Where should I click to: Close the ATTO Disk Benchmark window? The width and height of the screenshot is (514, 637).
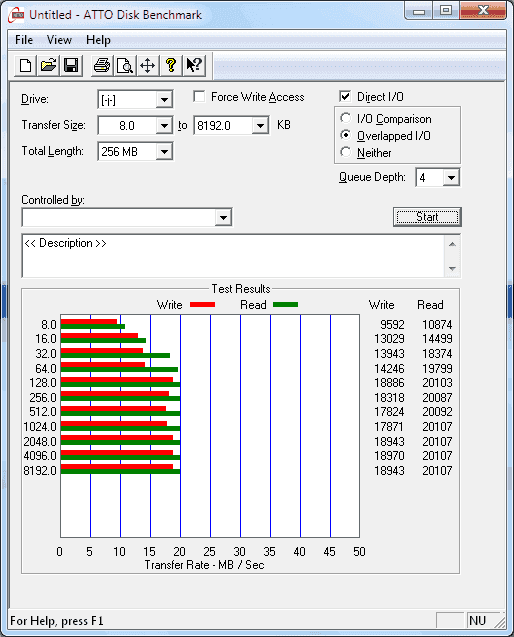point(483,11)
